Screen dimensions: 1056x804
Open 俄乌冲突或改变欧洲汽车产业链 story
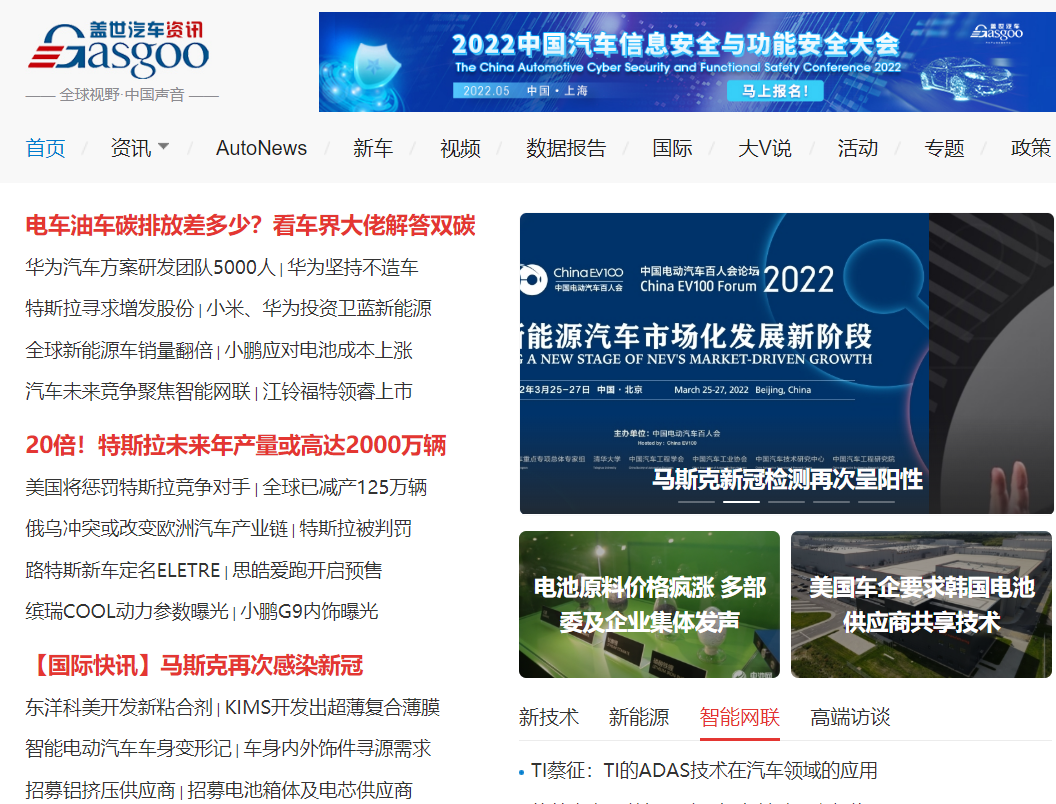157,529
